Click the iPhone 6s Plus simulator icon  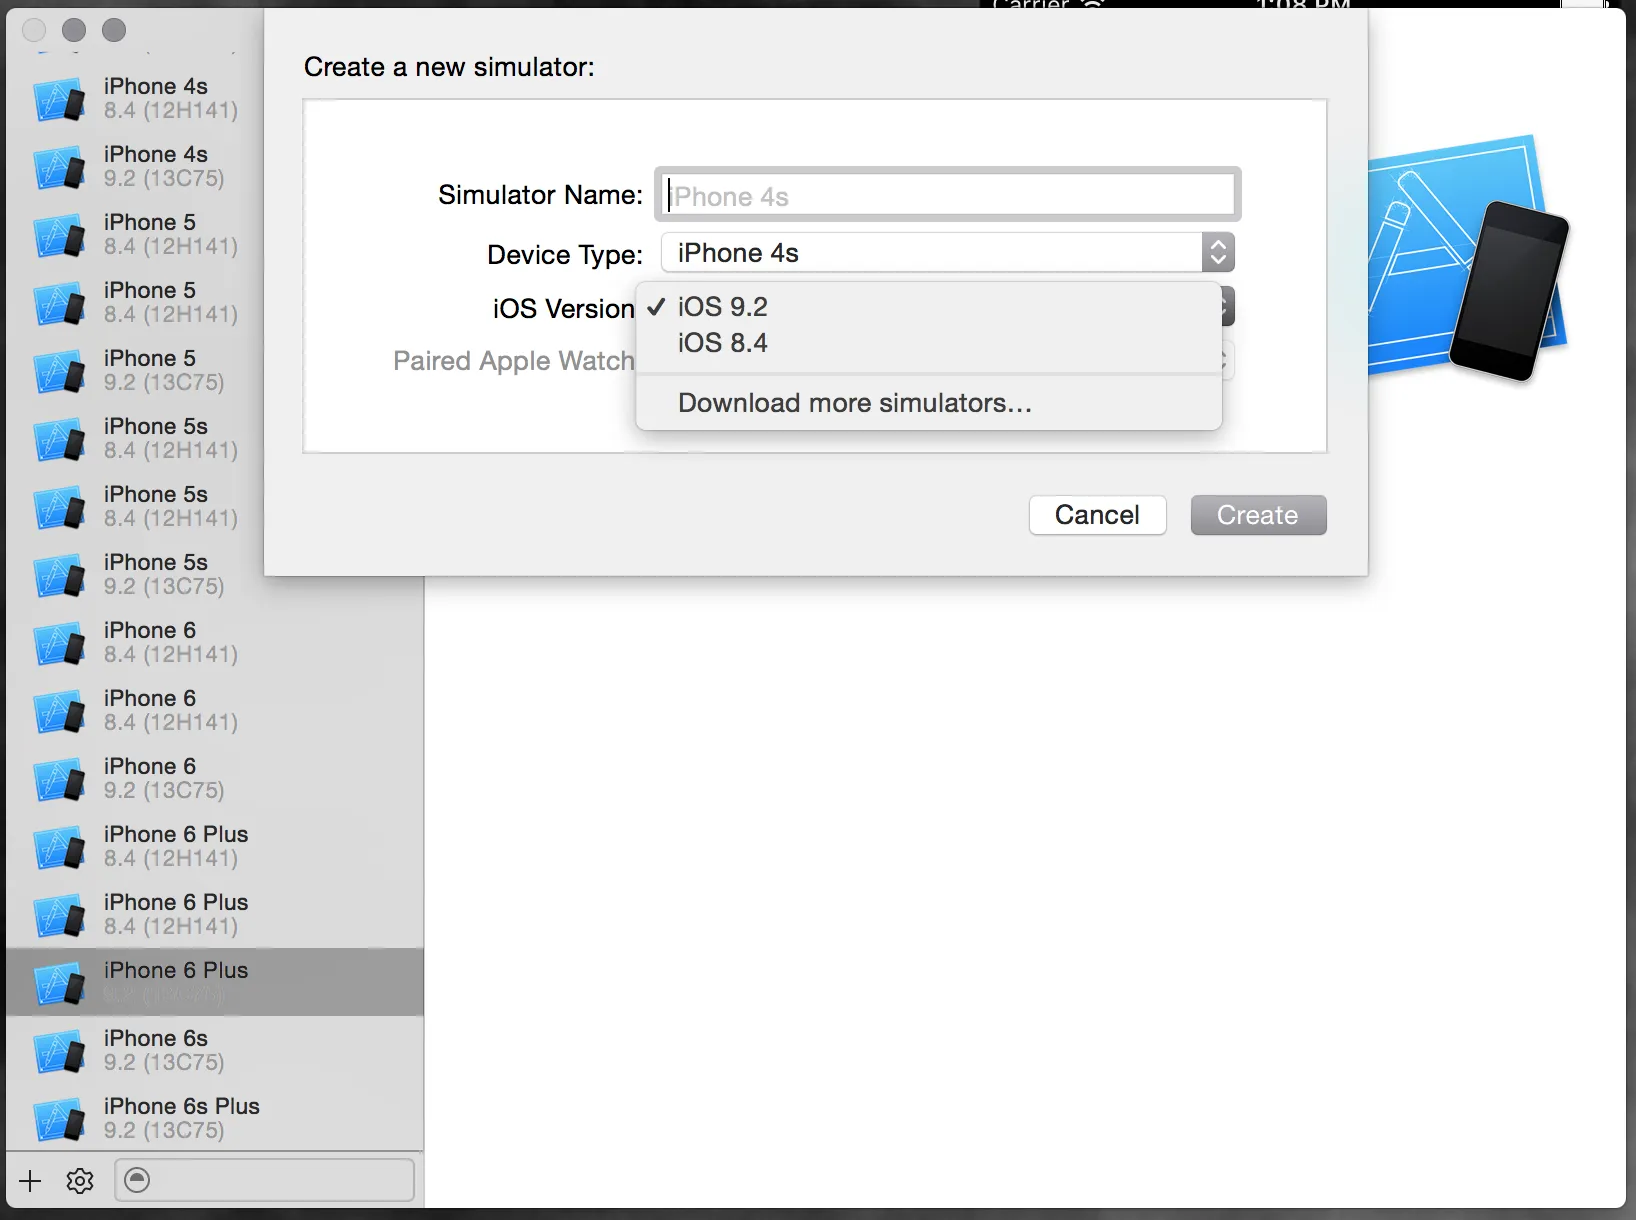pyautogui.click(x=59, y=1119)
